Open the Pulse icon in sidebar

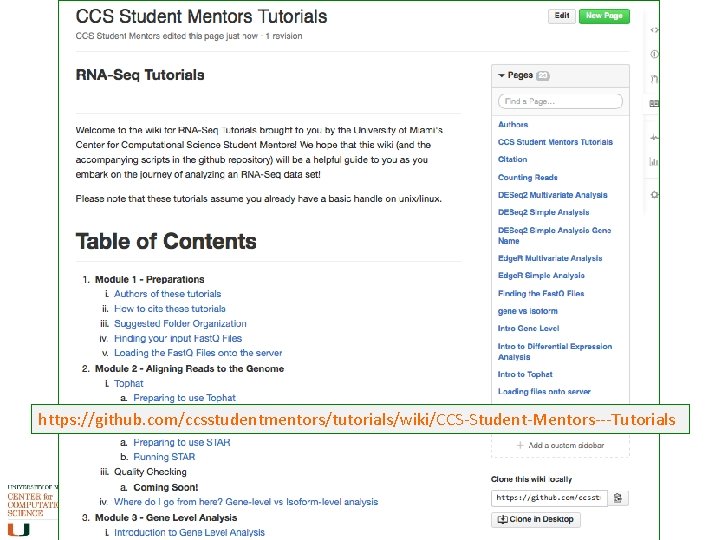(x=654, y=137)
